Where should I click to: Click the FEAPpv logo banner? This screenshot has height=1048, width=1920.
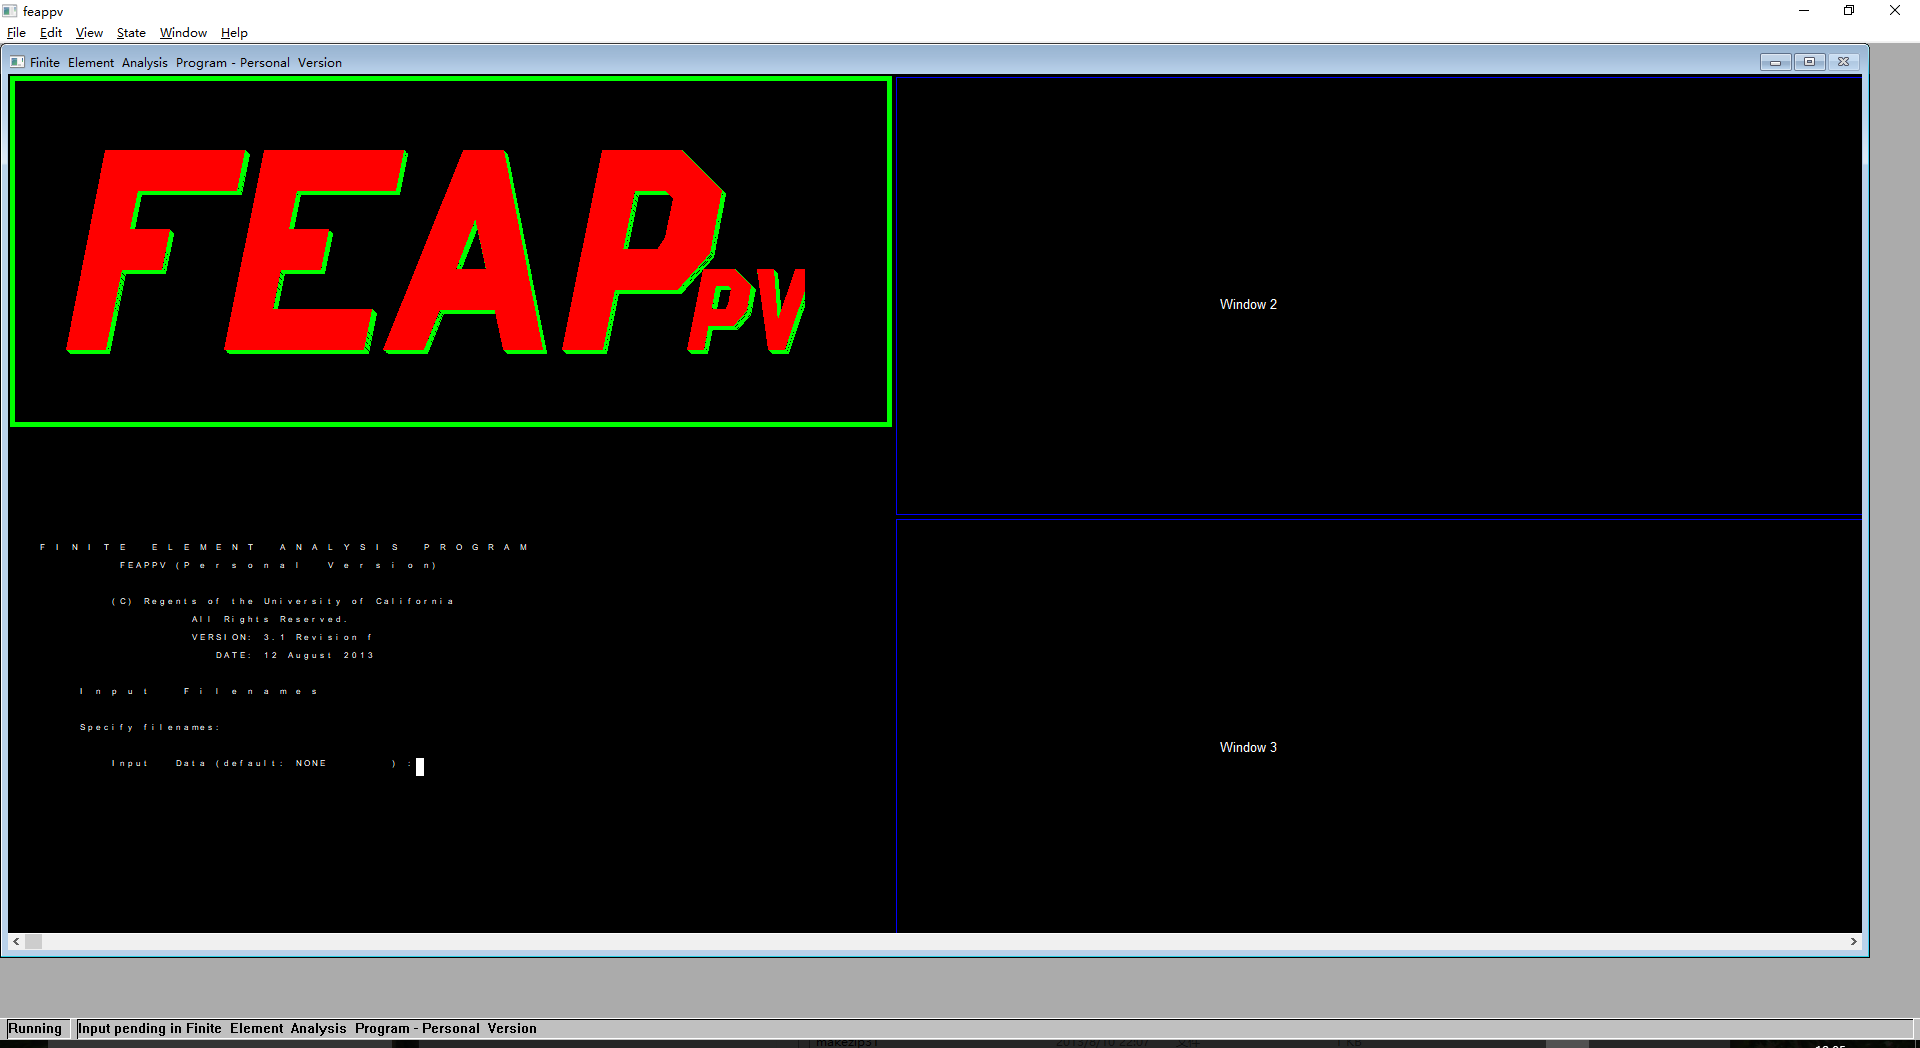click(x=450, y=252)
